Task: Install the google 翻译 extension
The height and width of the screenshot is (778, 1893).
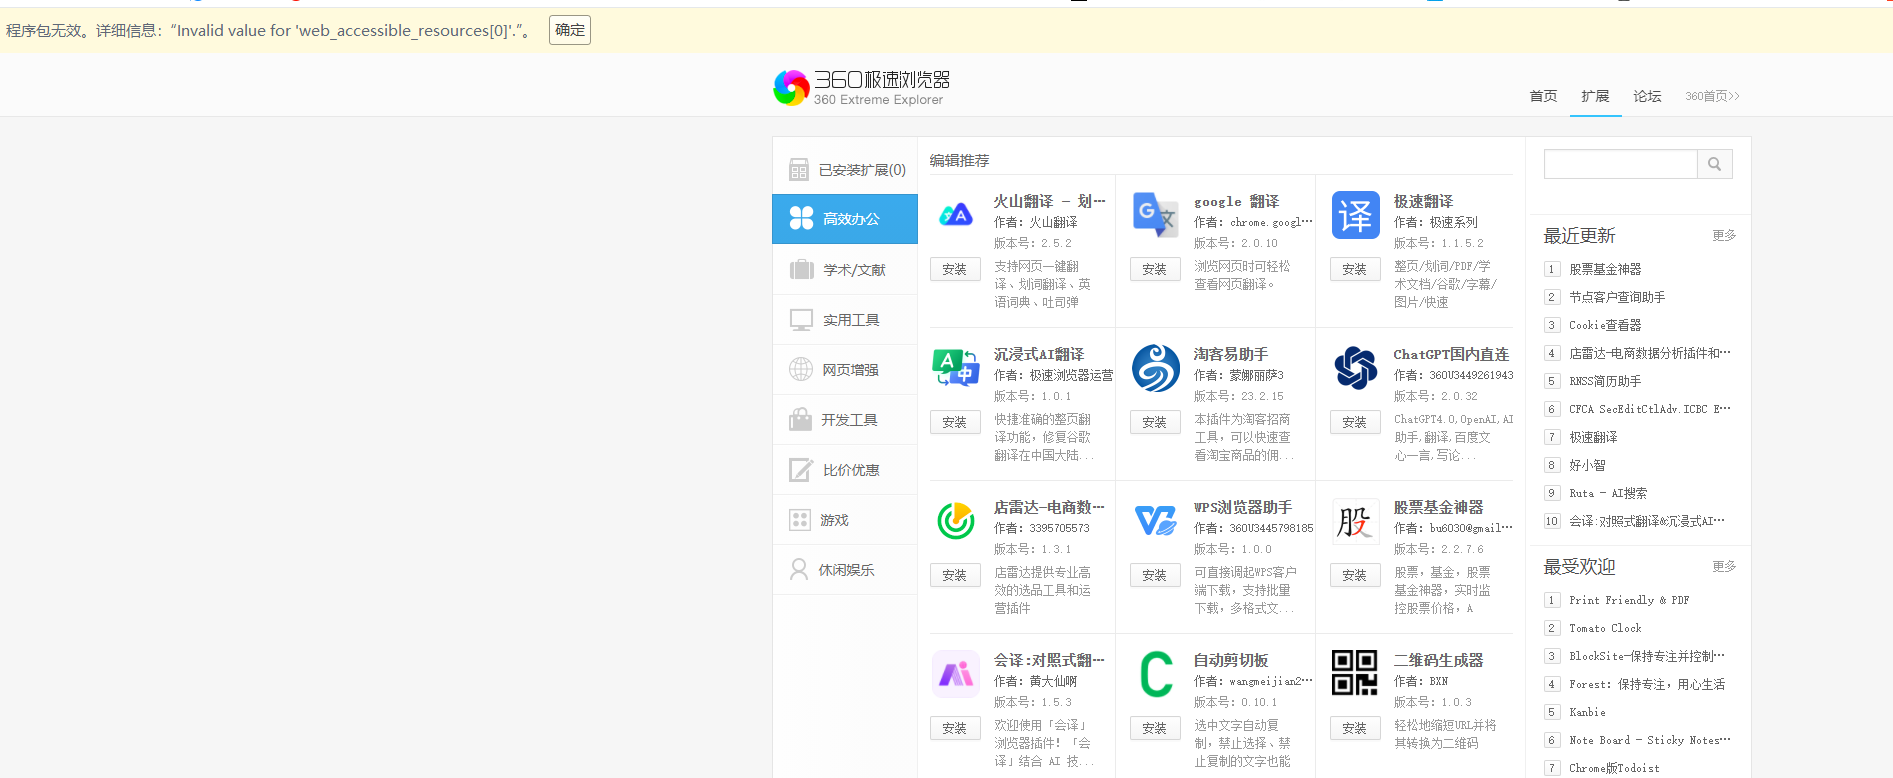Action: point(1155,269)
